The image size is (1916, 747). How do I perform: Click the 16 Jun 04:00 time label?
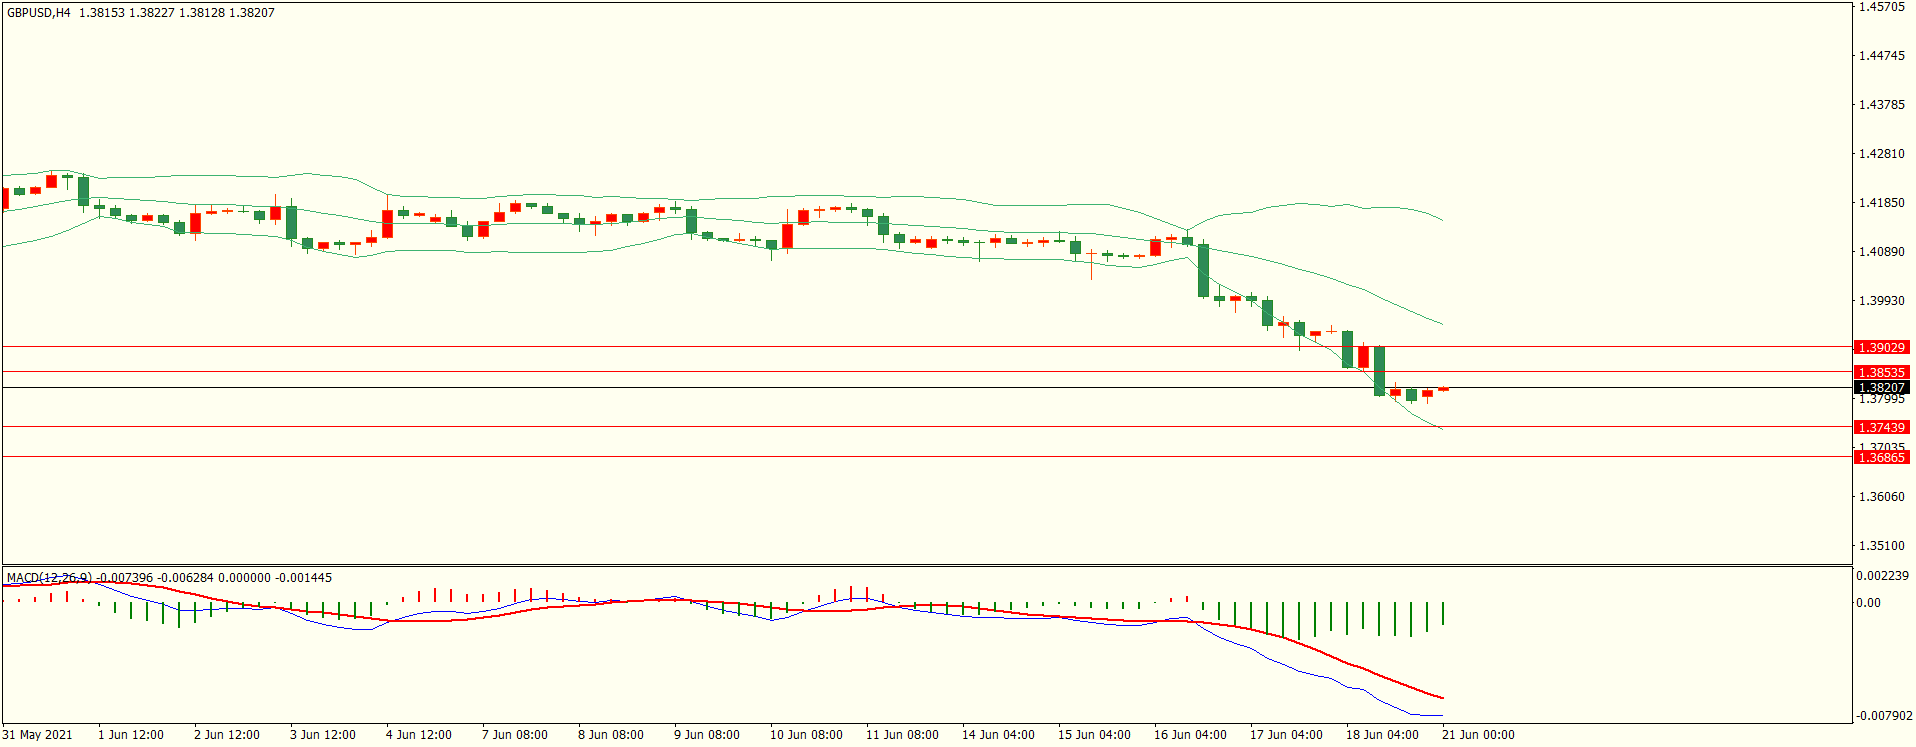[x=1190, y=735]
